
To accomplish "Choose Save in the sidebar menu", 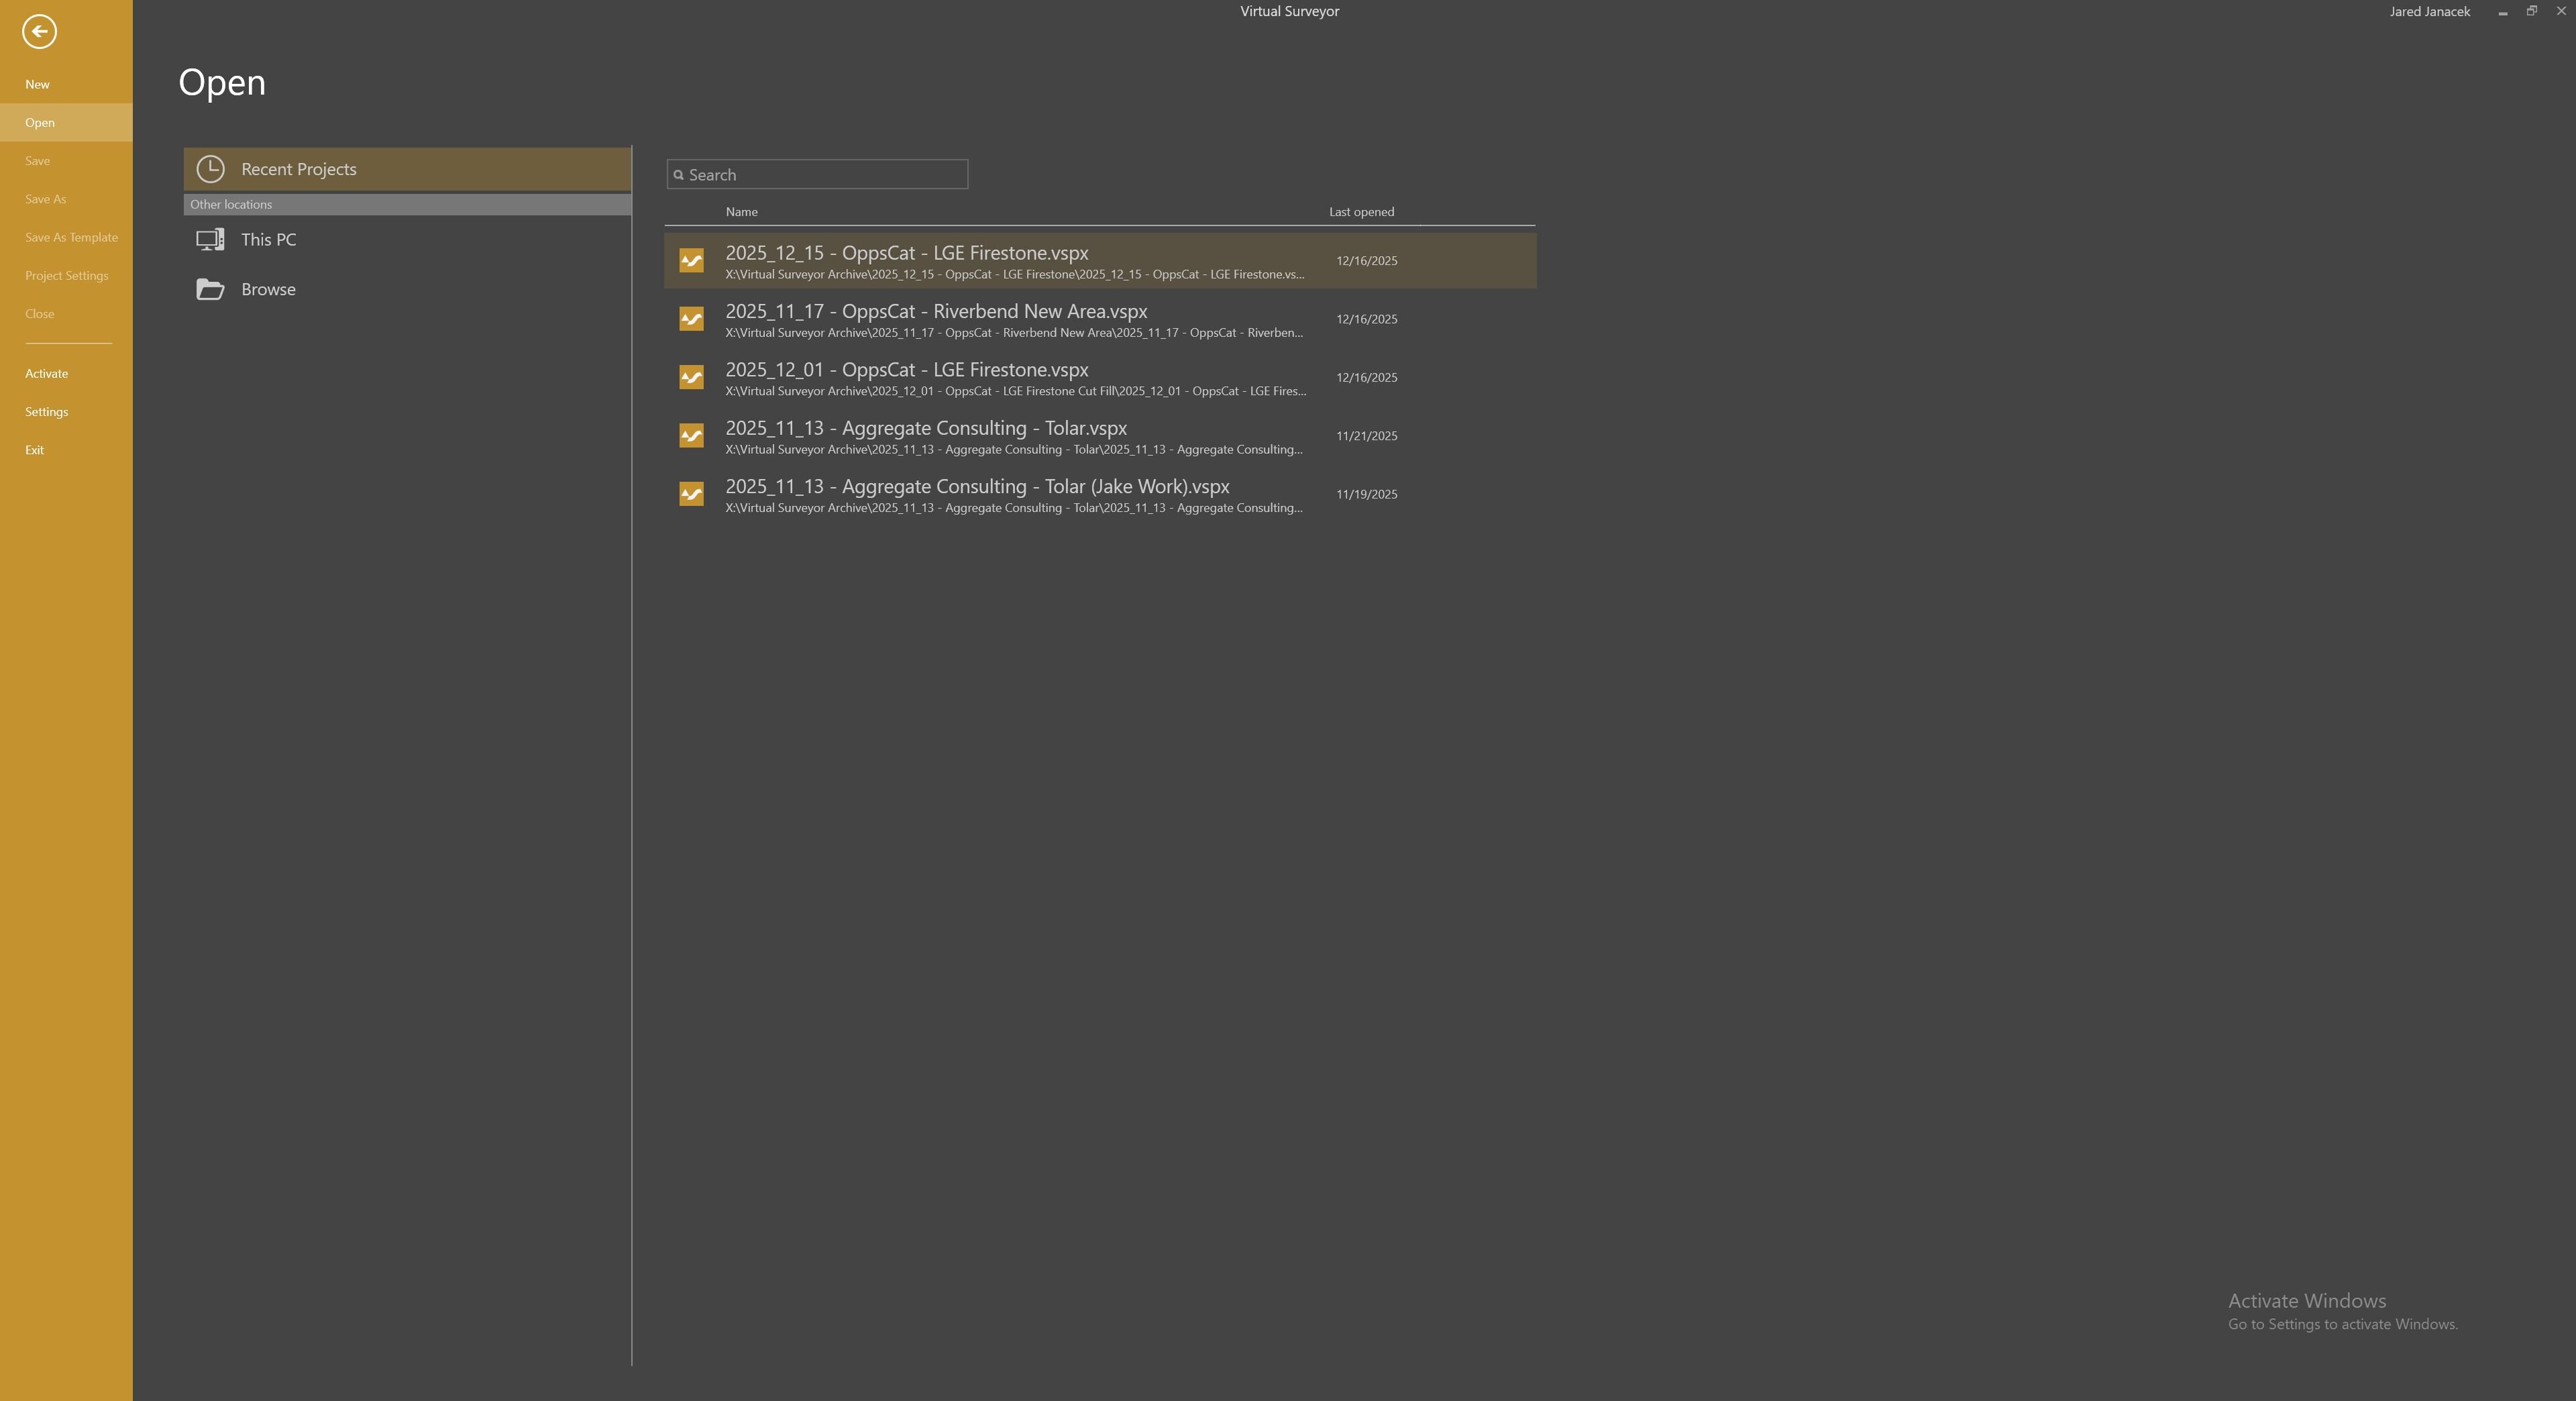I will point(66,161).
